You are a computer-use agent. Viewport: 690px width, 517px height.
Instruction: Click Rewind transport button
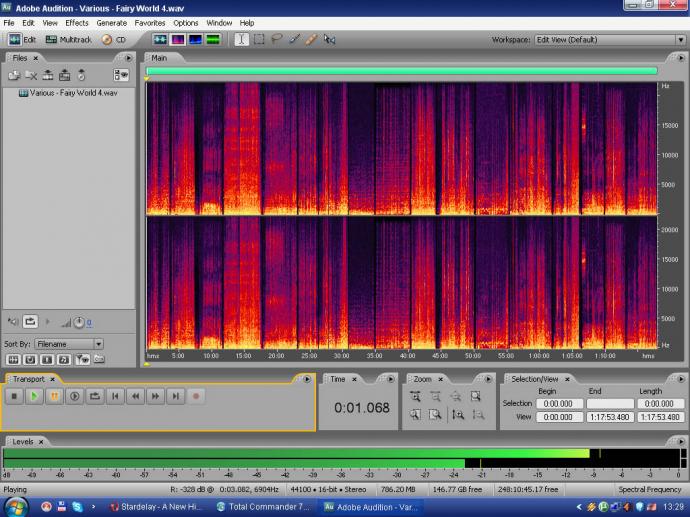(x=135, y=396)
